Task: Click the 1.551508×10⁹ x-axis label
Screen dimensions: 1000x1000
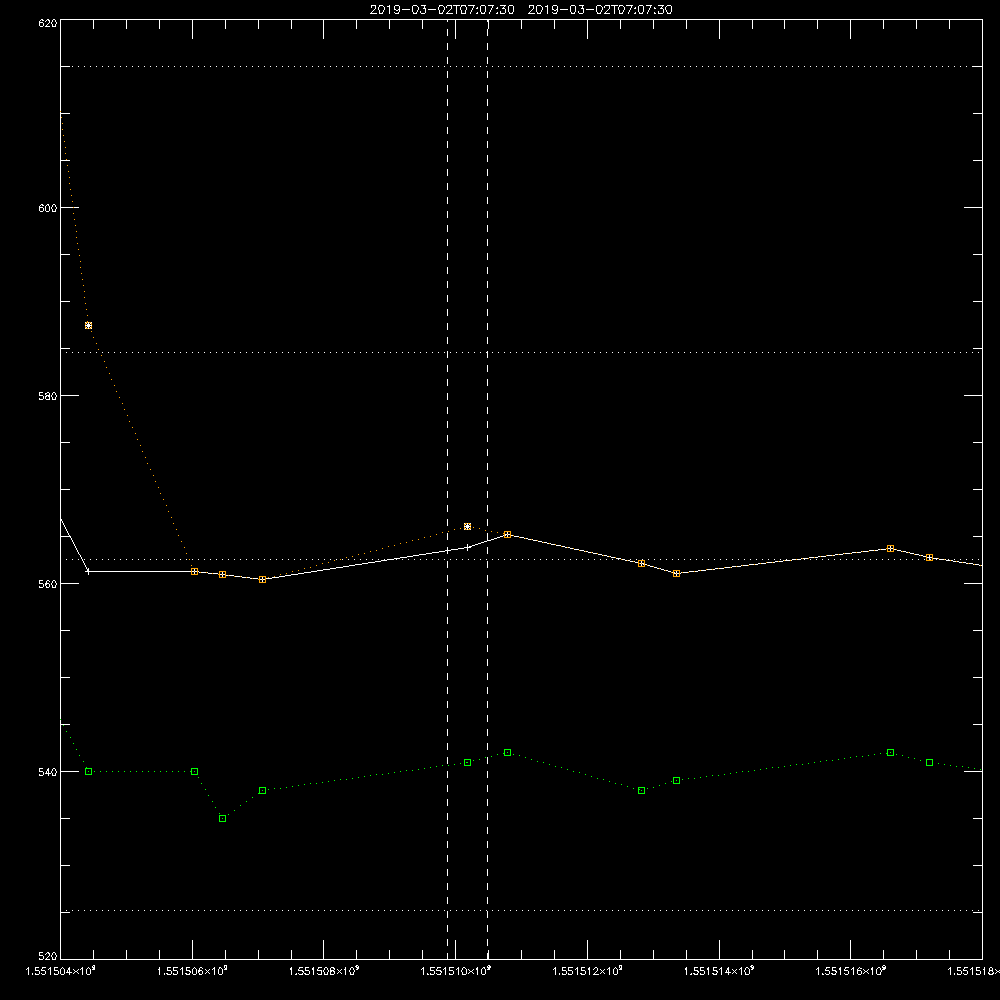Action: (324, 971)
